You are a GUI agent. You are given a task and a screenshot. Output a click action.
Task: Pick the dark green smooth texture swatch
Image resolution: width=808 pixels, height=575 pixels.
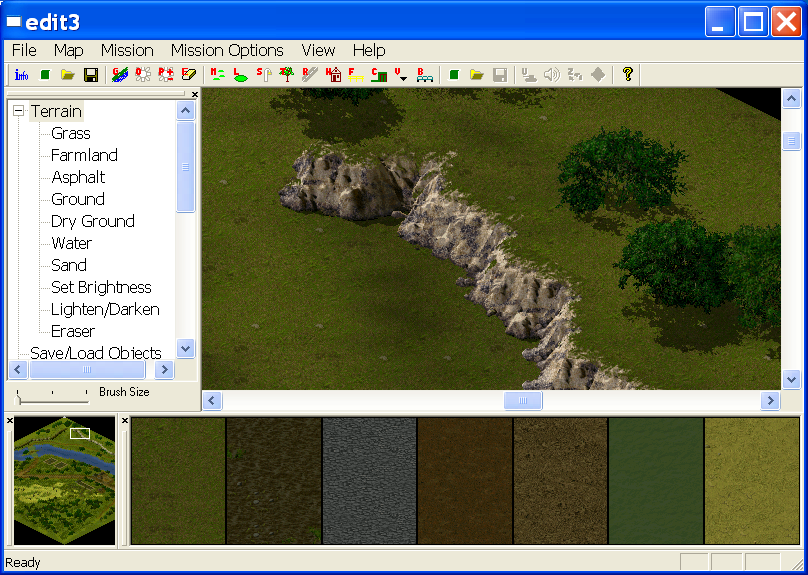click(656, 481)
